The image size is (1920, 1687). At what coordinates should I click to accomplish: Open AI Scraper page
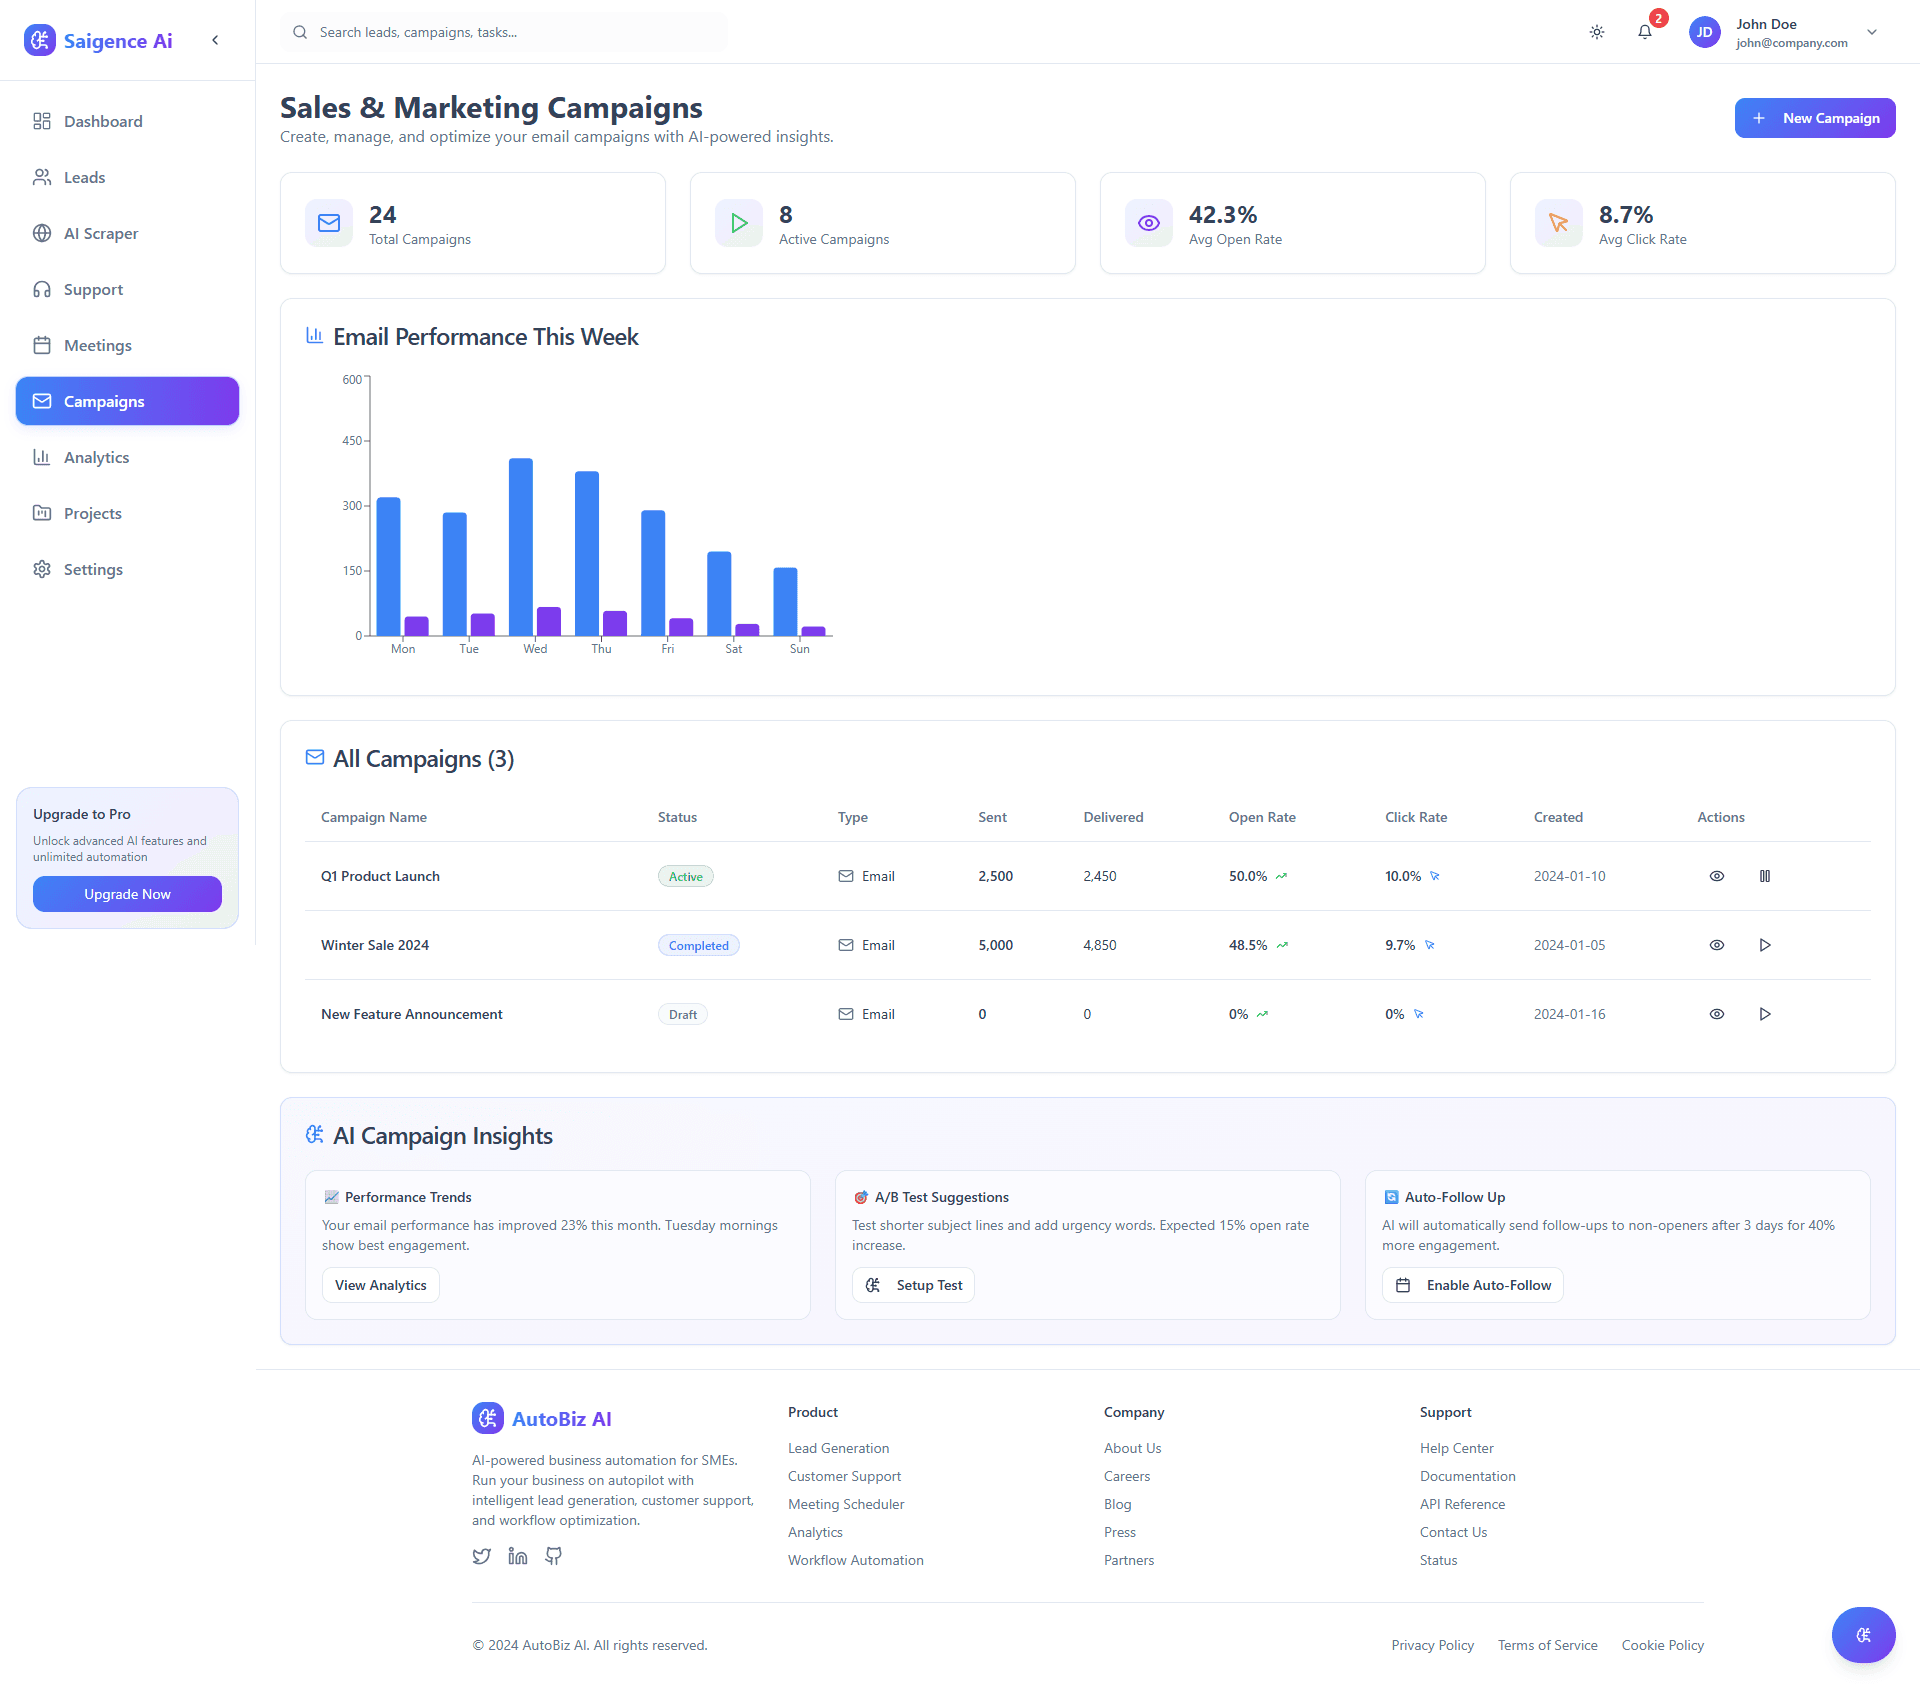point(127,233)
